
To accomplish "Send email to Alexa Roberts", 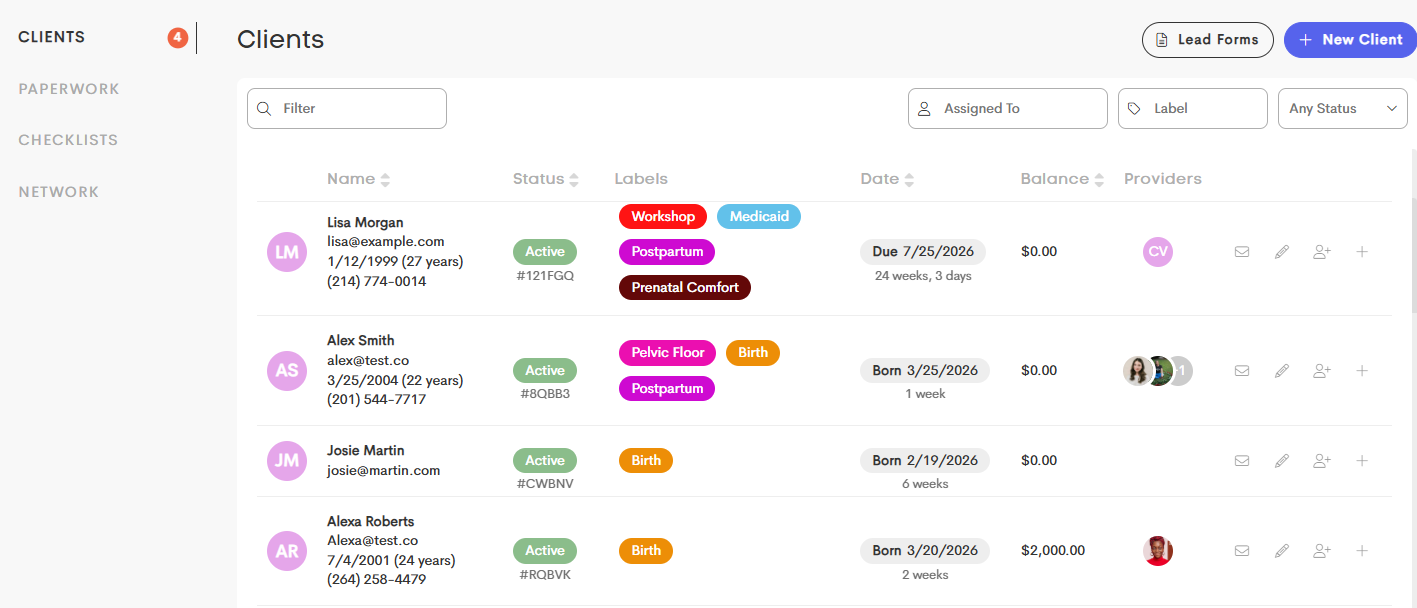I will (x=1242, y=551).
